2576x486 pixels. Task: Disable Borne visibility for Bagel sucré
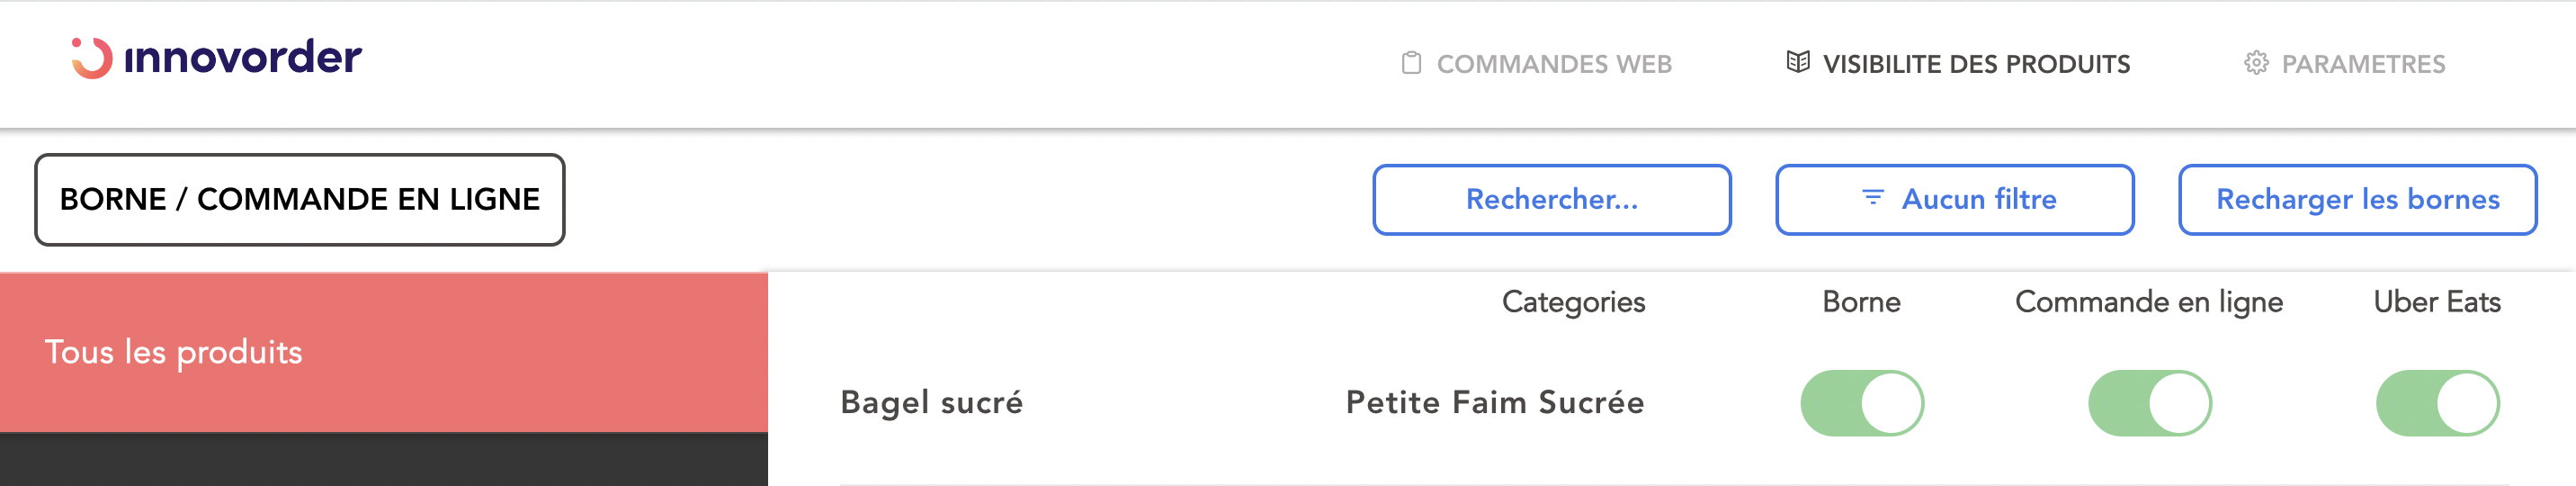click(x=1861, y=403)
